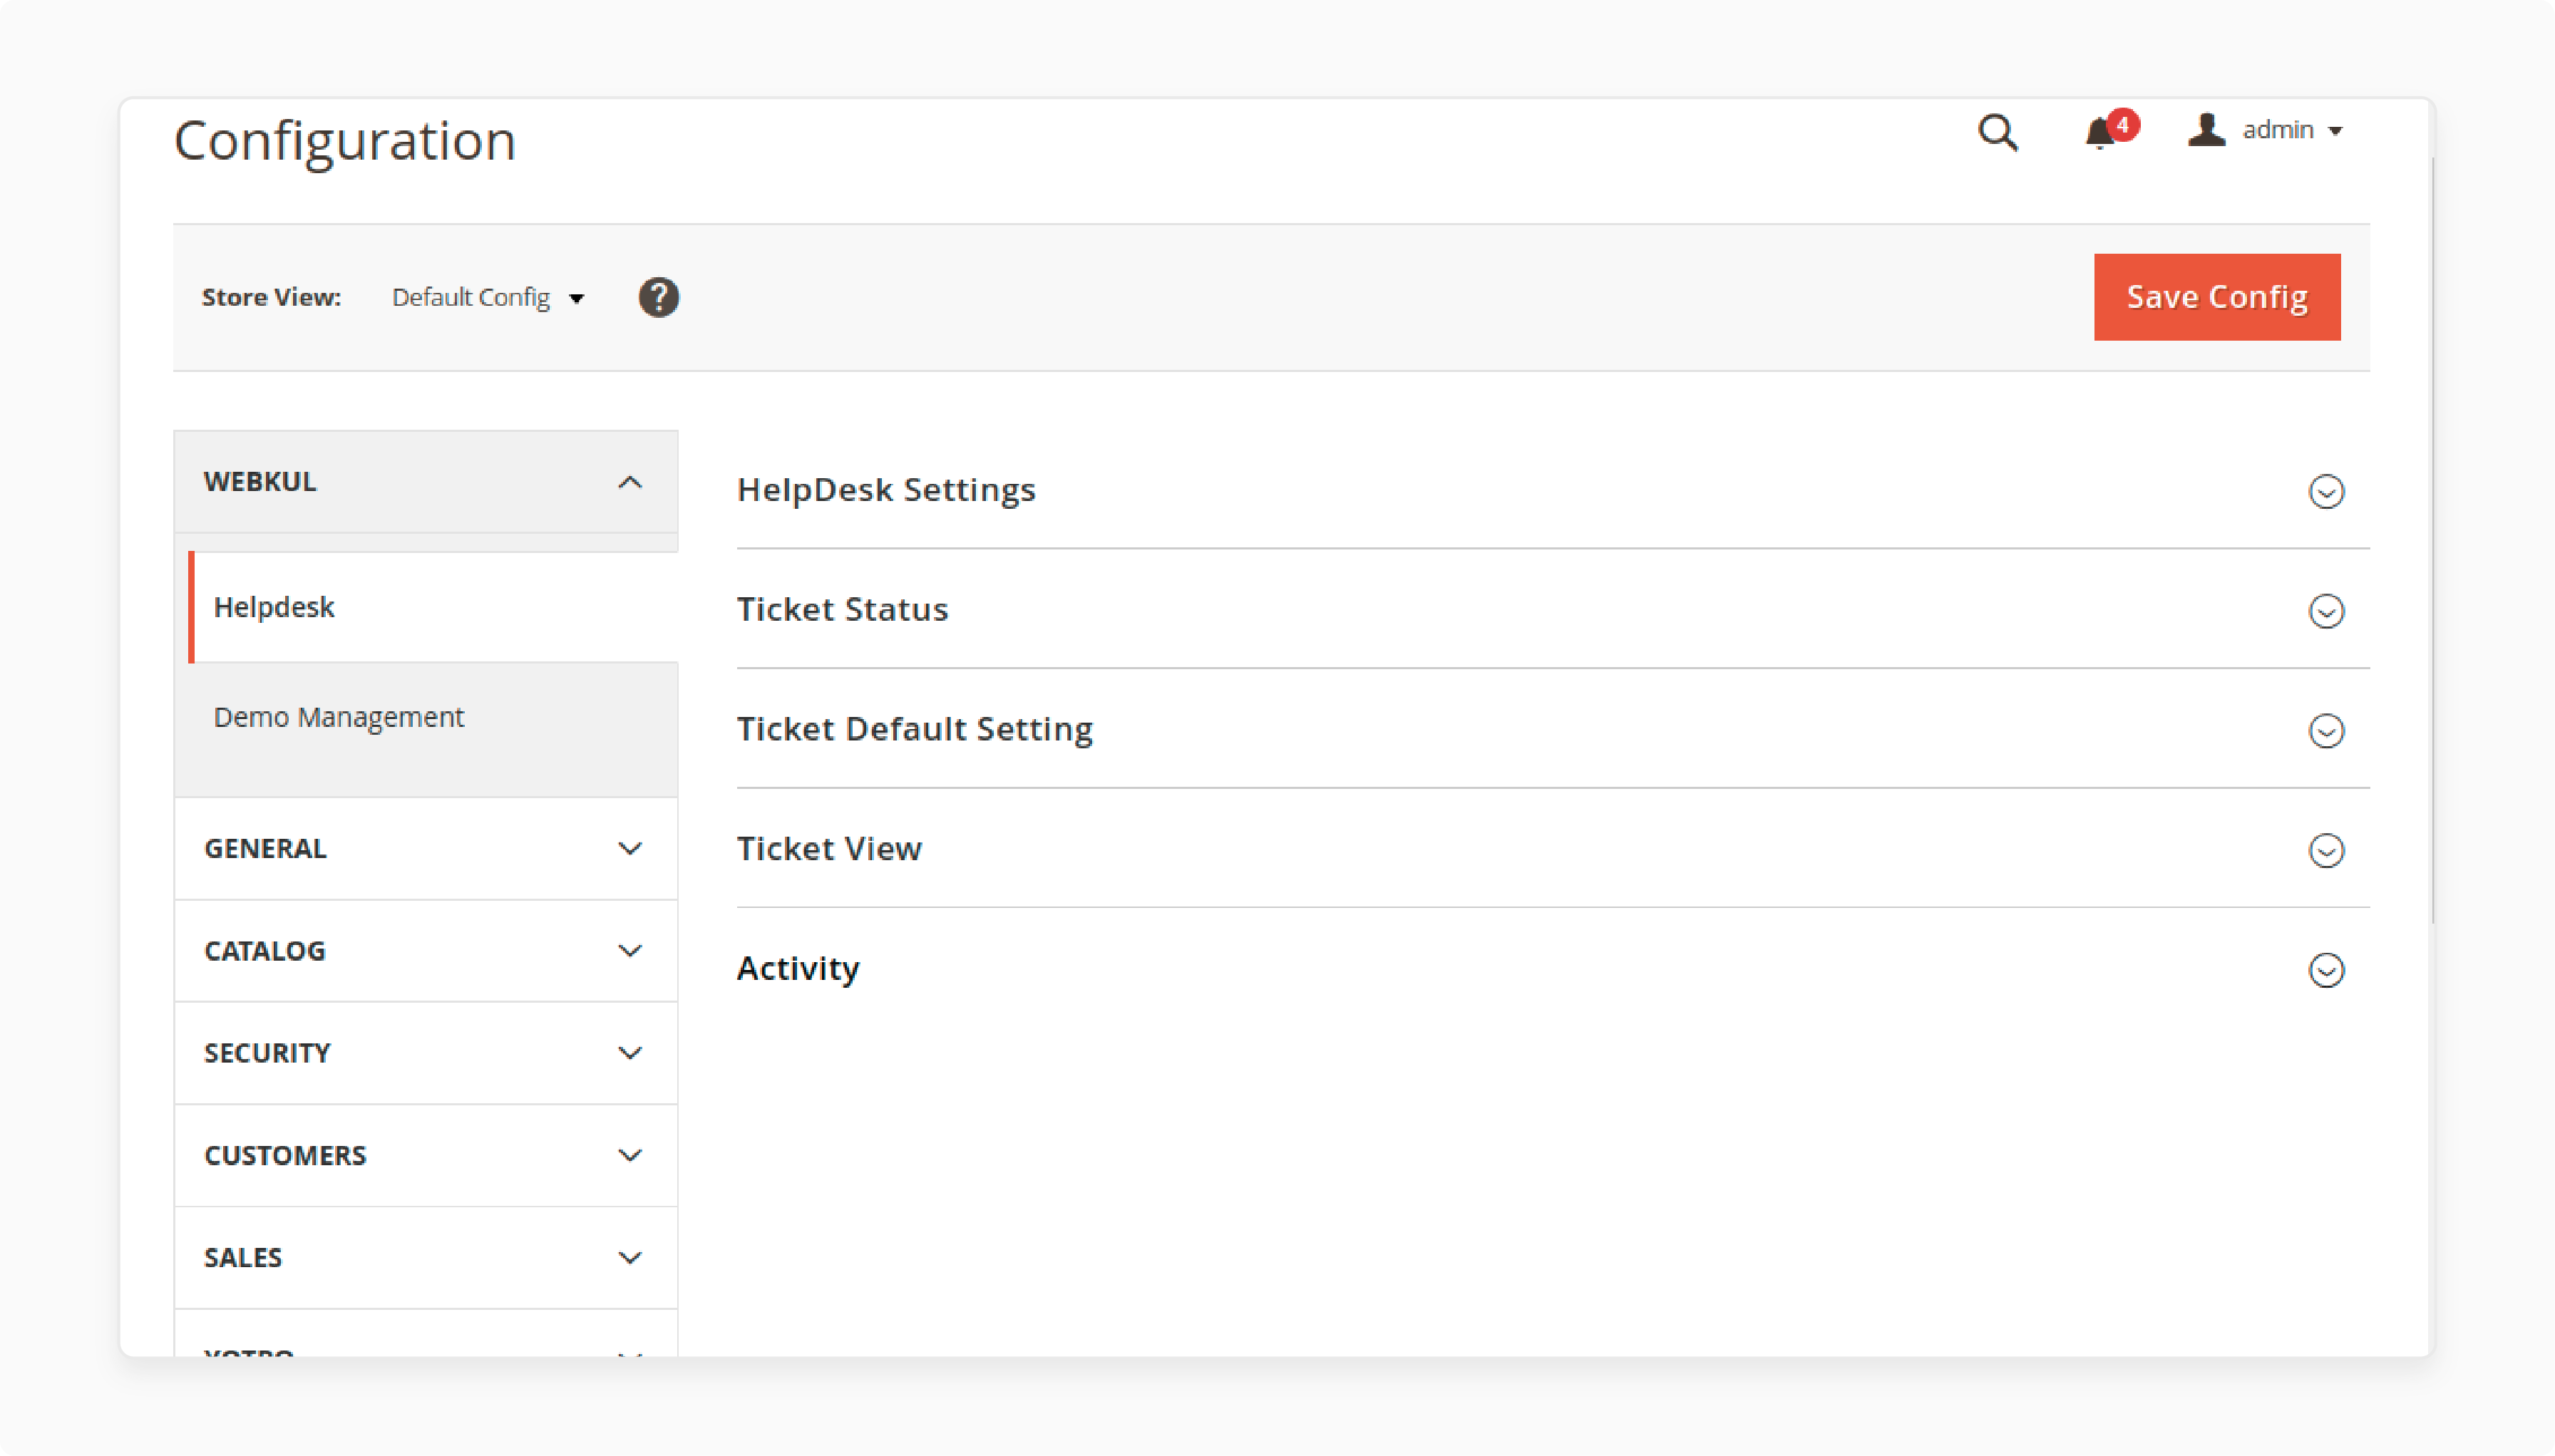The width and height of the screenshot is (2555, 1456).
Task: Open the Ticket Default Setting section title
Action: (915, 729)
